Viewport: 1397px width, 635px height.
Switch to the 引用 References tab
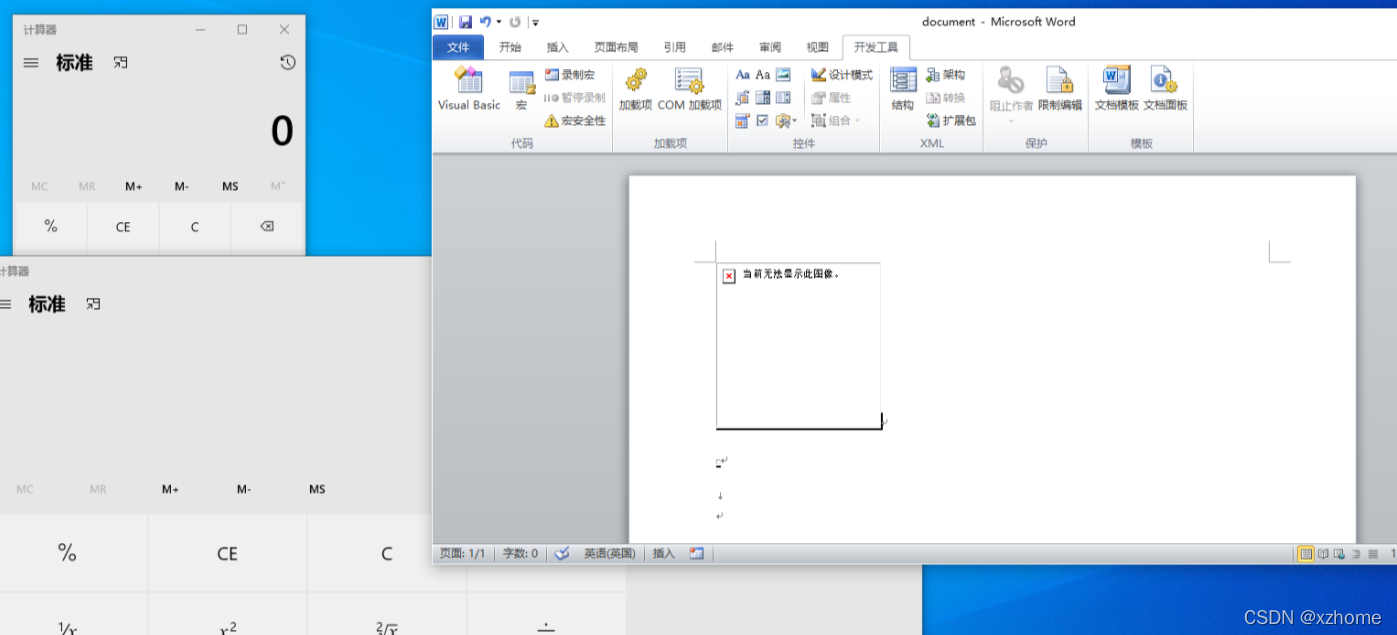(x=674, y=47)
